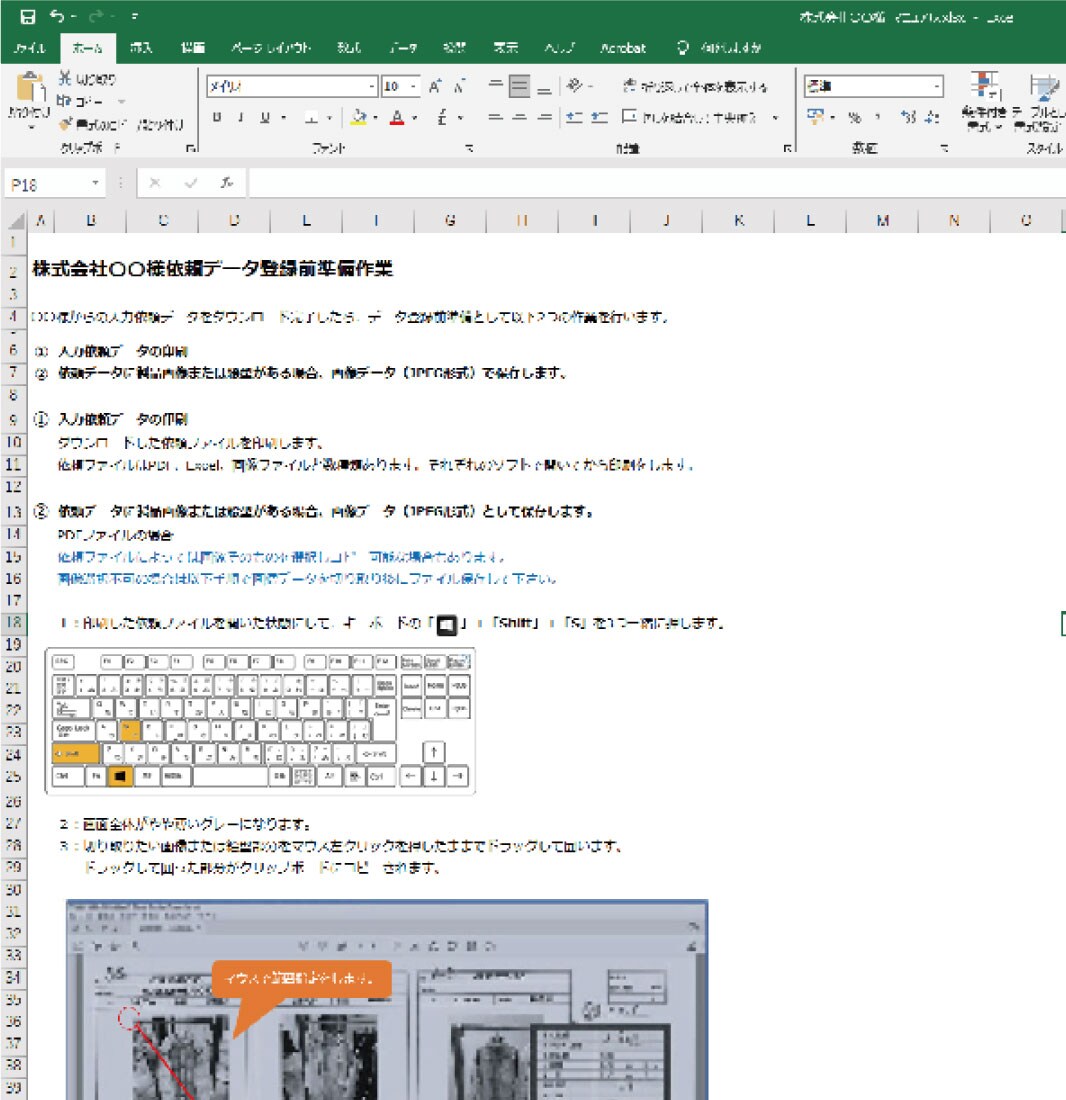Apply the comma style icon
Viewport: 1066px width, 1100px height.
[877, 117]
